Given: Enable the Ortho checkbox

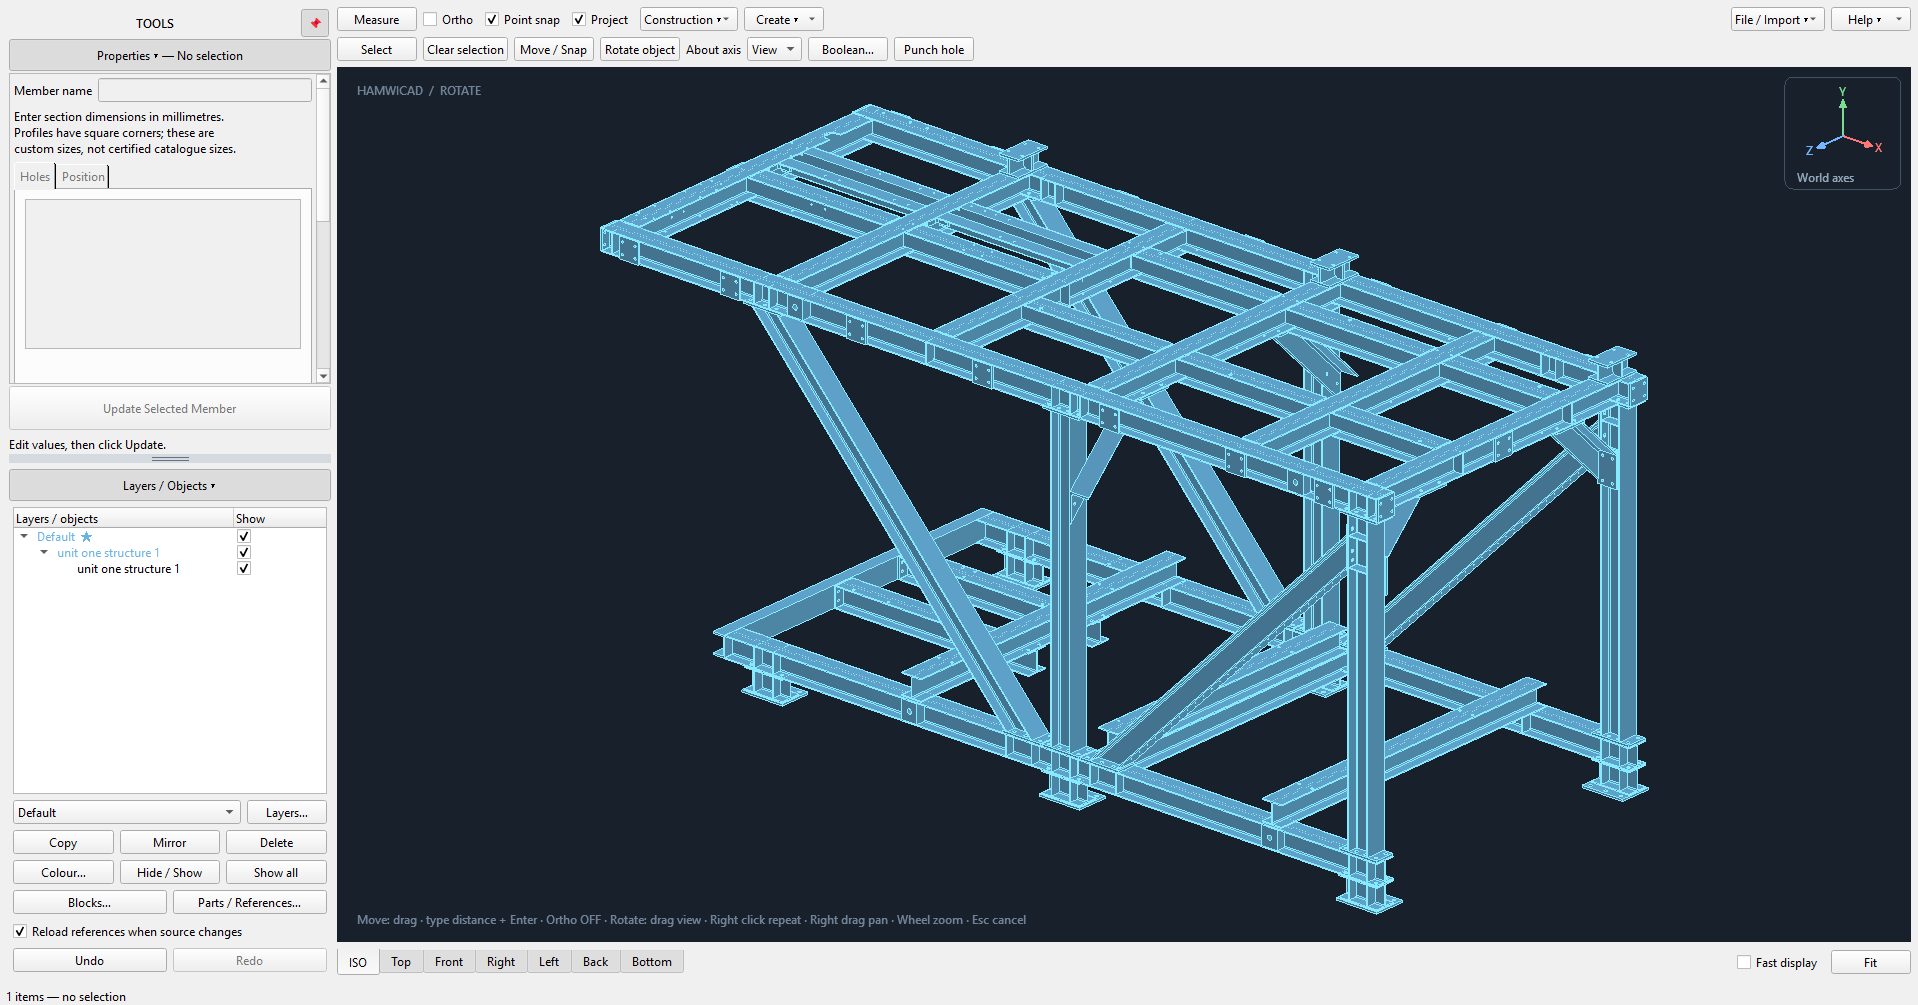Looking at the screenshot, I should pos(430,20).
